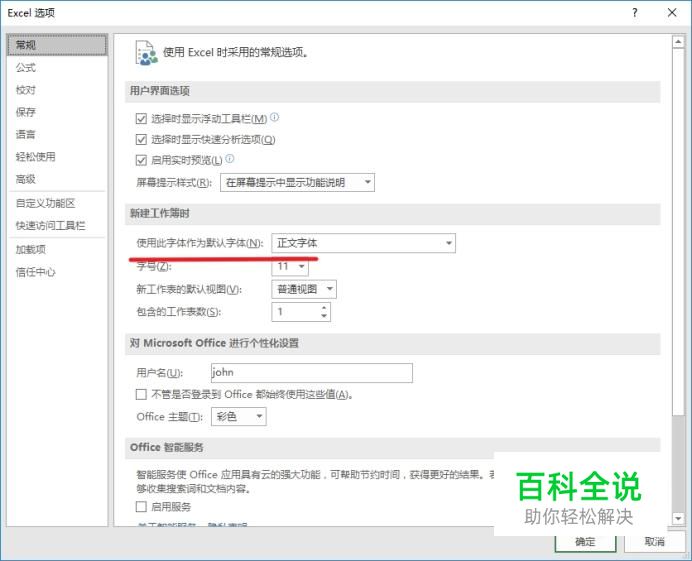The image size is (692, 561).
Task: Click the 使用此字体作为默认字体 label
Action: click(199, 243)
